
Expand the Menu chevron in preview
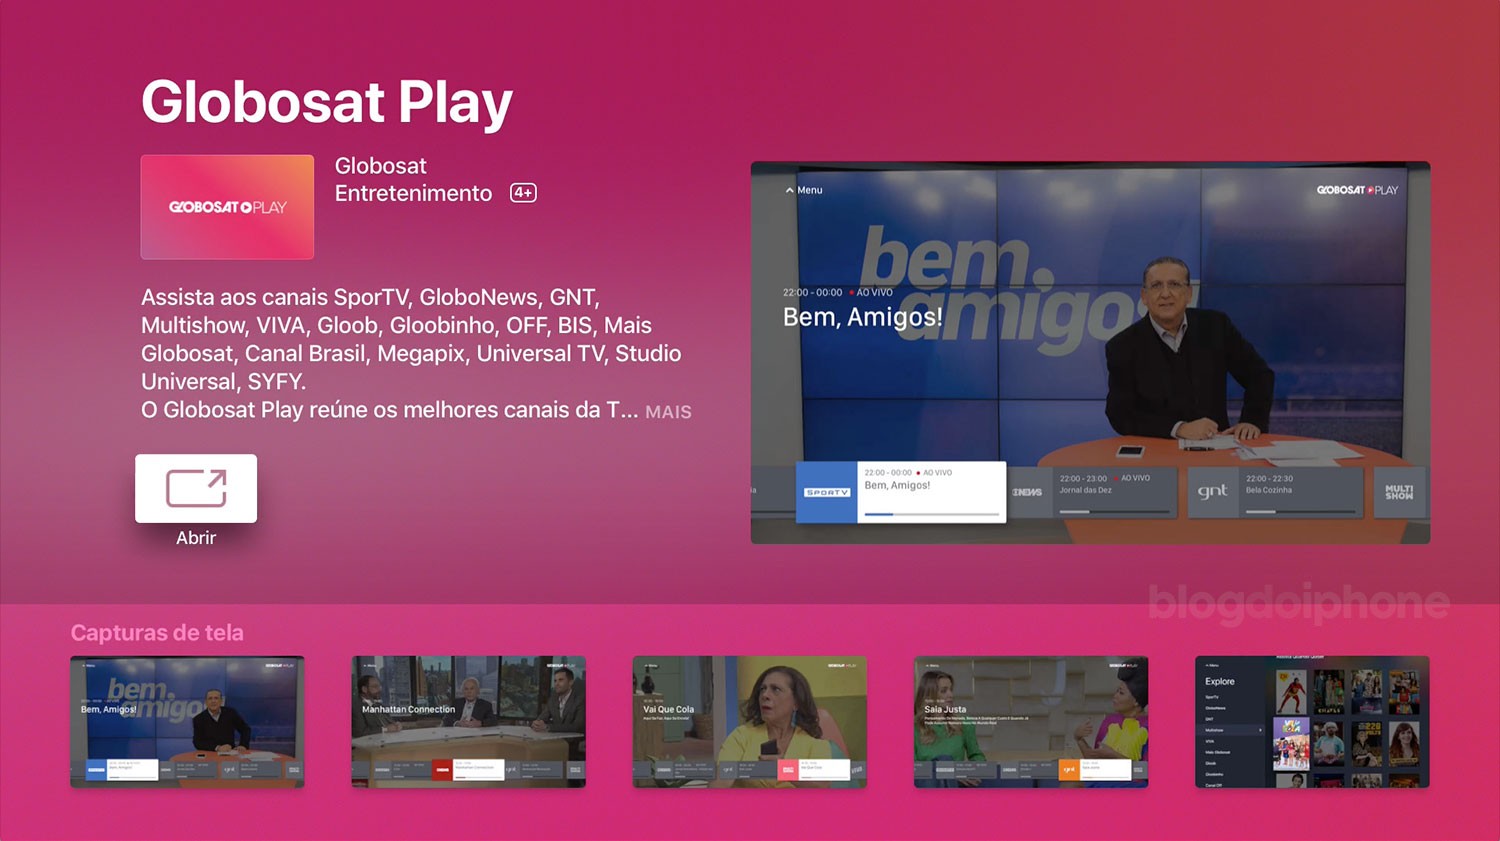click(x=790, y=190)
